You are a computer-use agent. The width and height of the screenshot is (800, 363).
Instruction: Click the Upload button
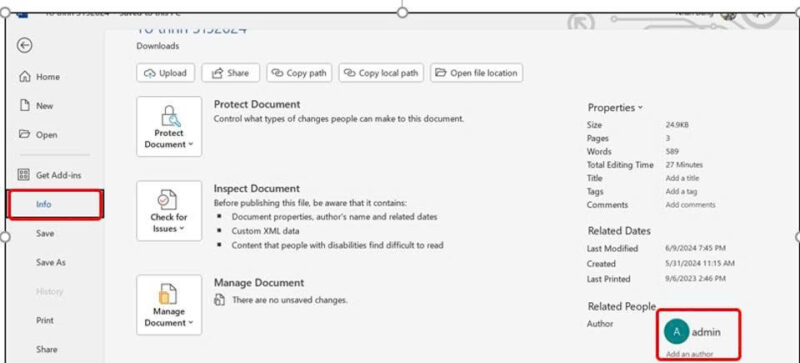coord(165,73)
